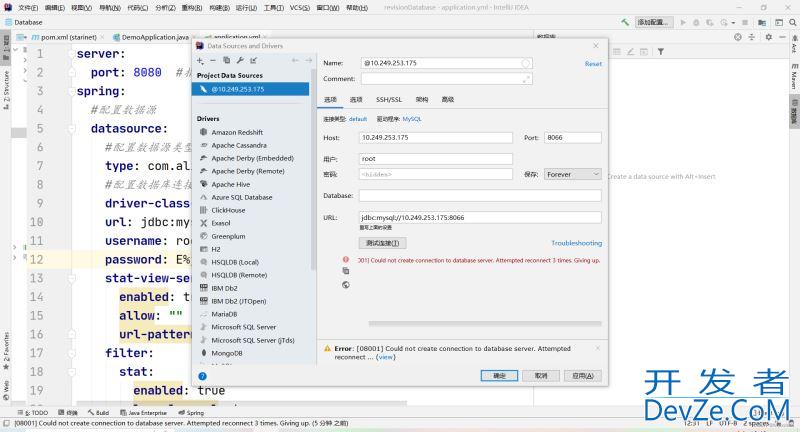
Task: Click the 确定 OK button
Action: [499, 376]
